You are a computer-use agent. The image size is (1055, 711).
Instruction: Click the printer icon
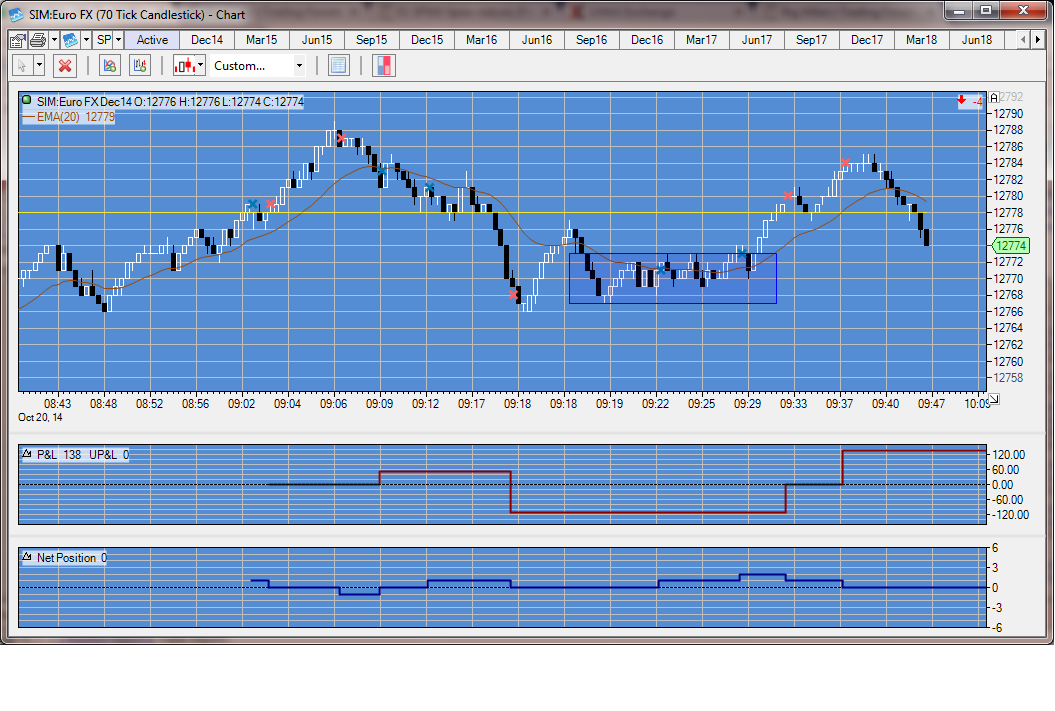pos(38,40)
